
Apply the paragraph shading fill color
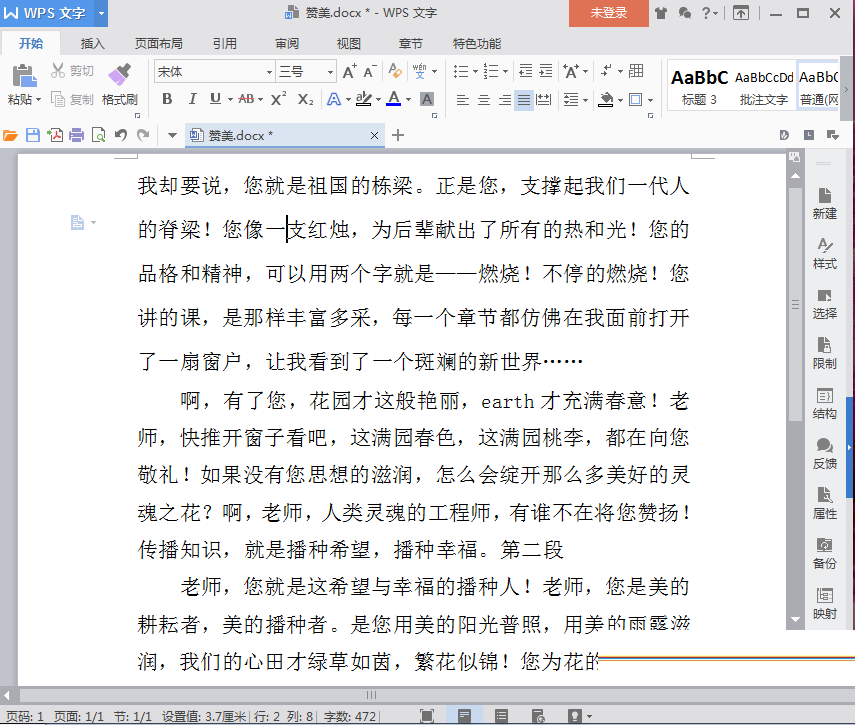point(606,99)
